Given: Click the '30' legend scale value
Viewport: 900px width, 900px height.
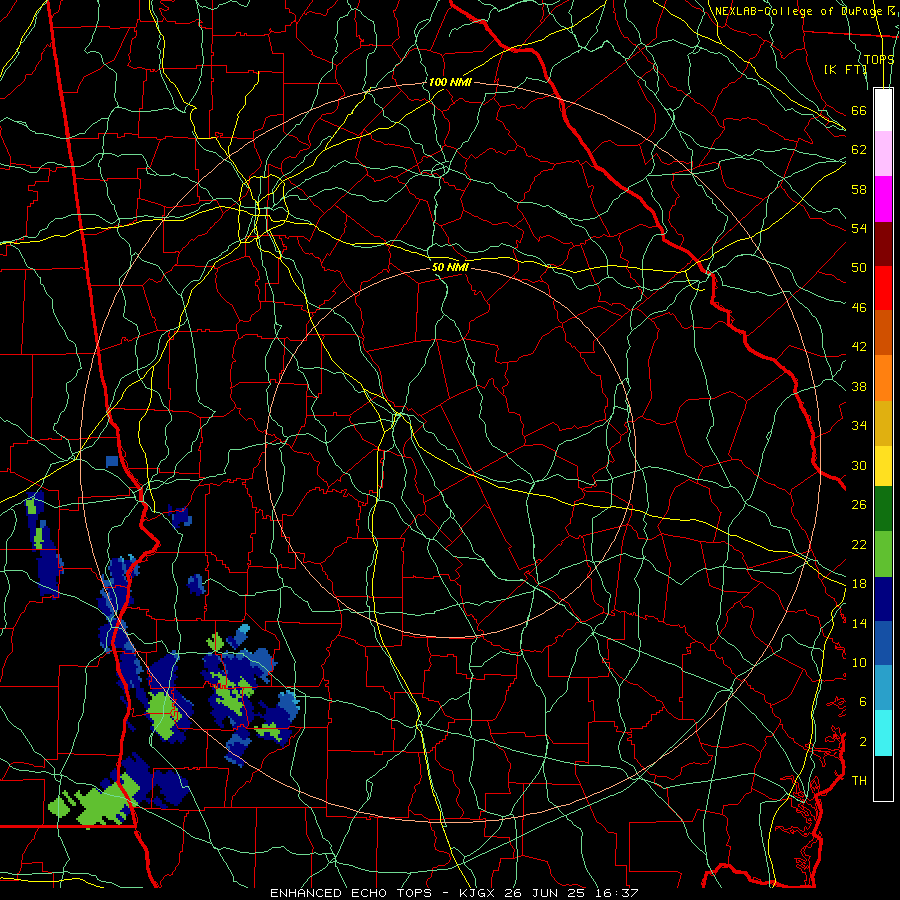Looking at the screenshot, I should [x=859, y=465].
